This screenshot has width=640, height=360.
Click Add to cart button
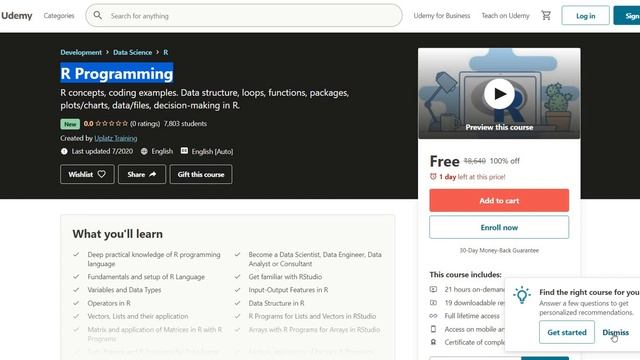click(499, 200)
